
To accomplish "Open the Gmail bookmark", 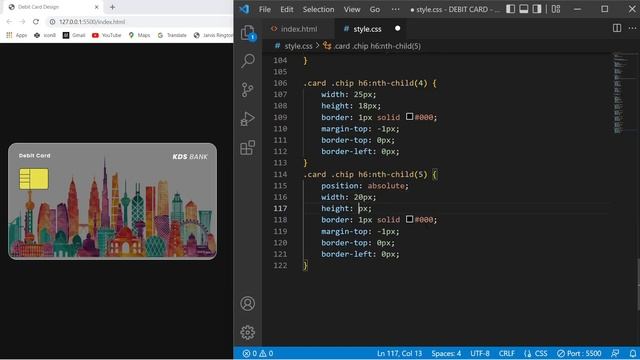I will point(74,36).
